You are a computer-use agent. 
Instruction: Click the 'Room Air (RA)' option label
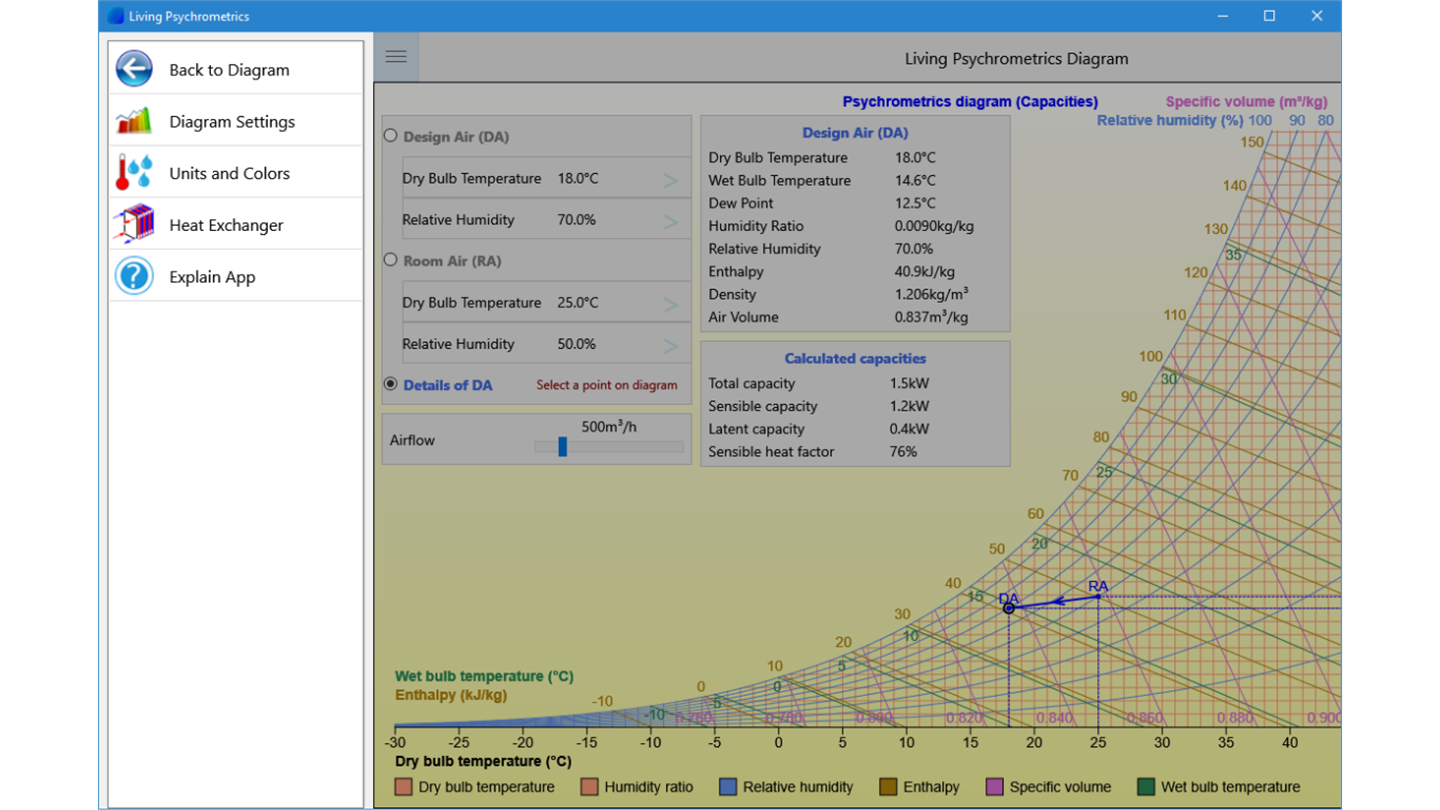[452, 261]
